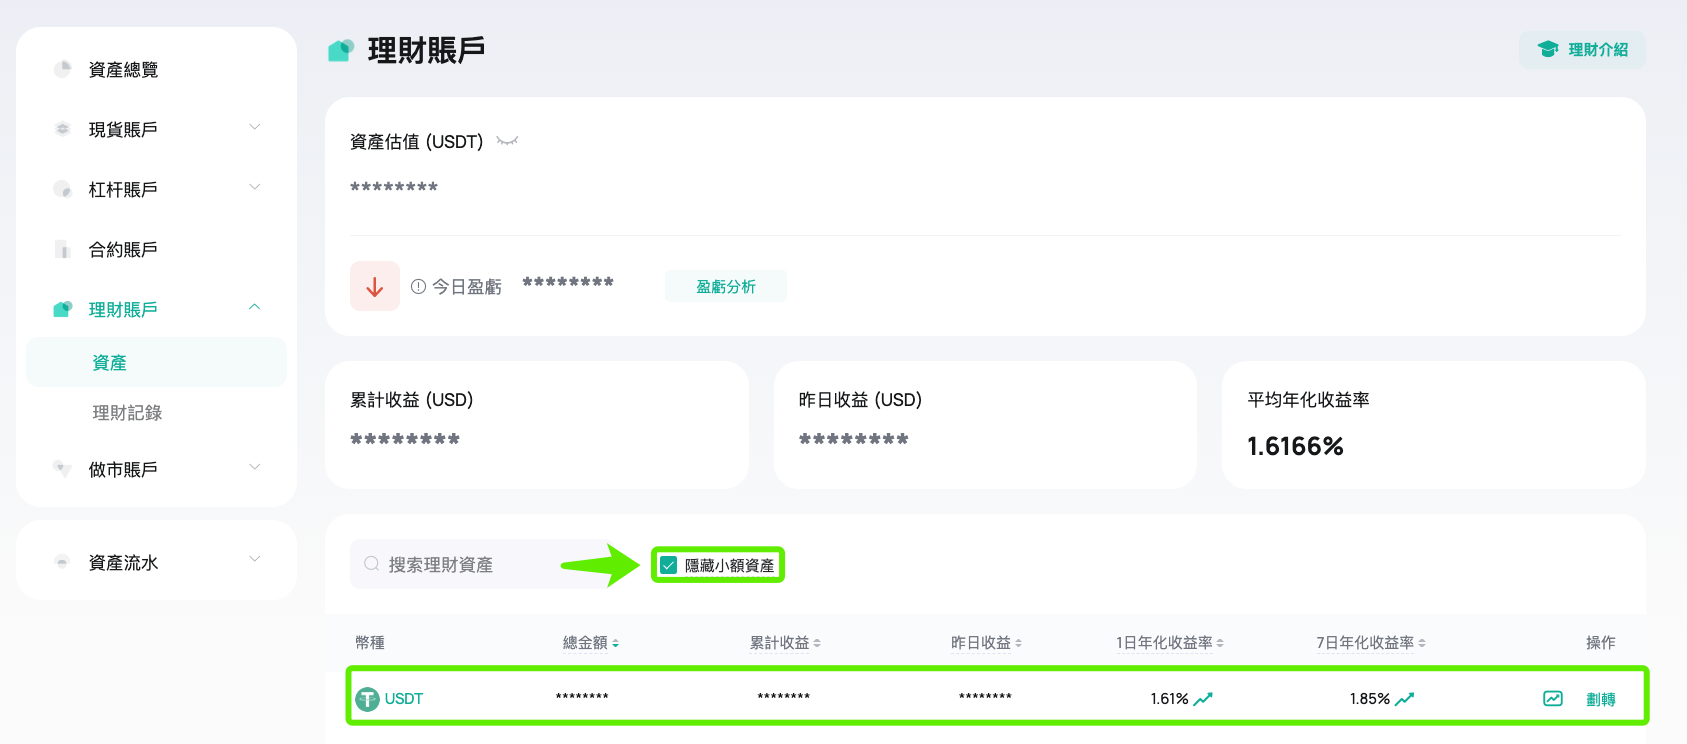Click the trend icon beside 1.61%

(1203, 699)
